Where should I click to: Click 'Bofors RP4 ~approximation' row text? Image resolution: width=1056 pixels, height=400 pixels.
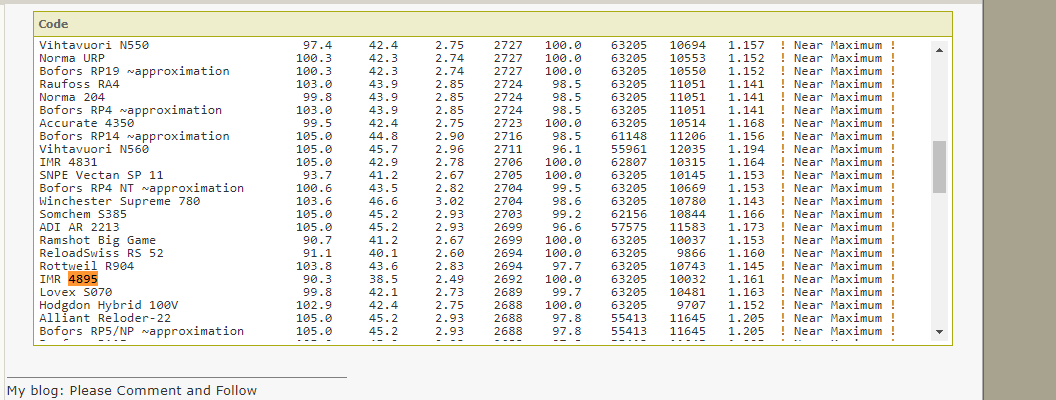pos(130,110)
